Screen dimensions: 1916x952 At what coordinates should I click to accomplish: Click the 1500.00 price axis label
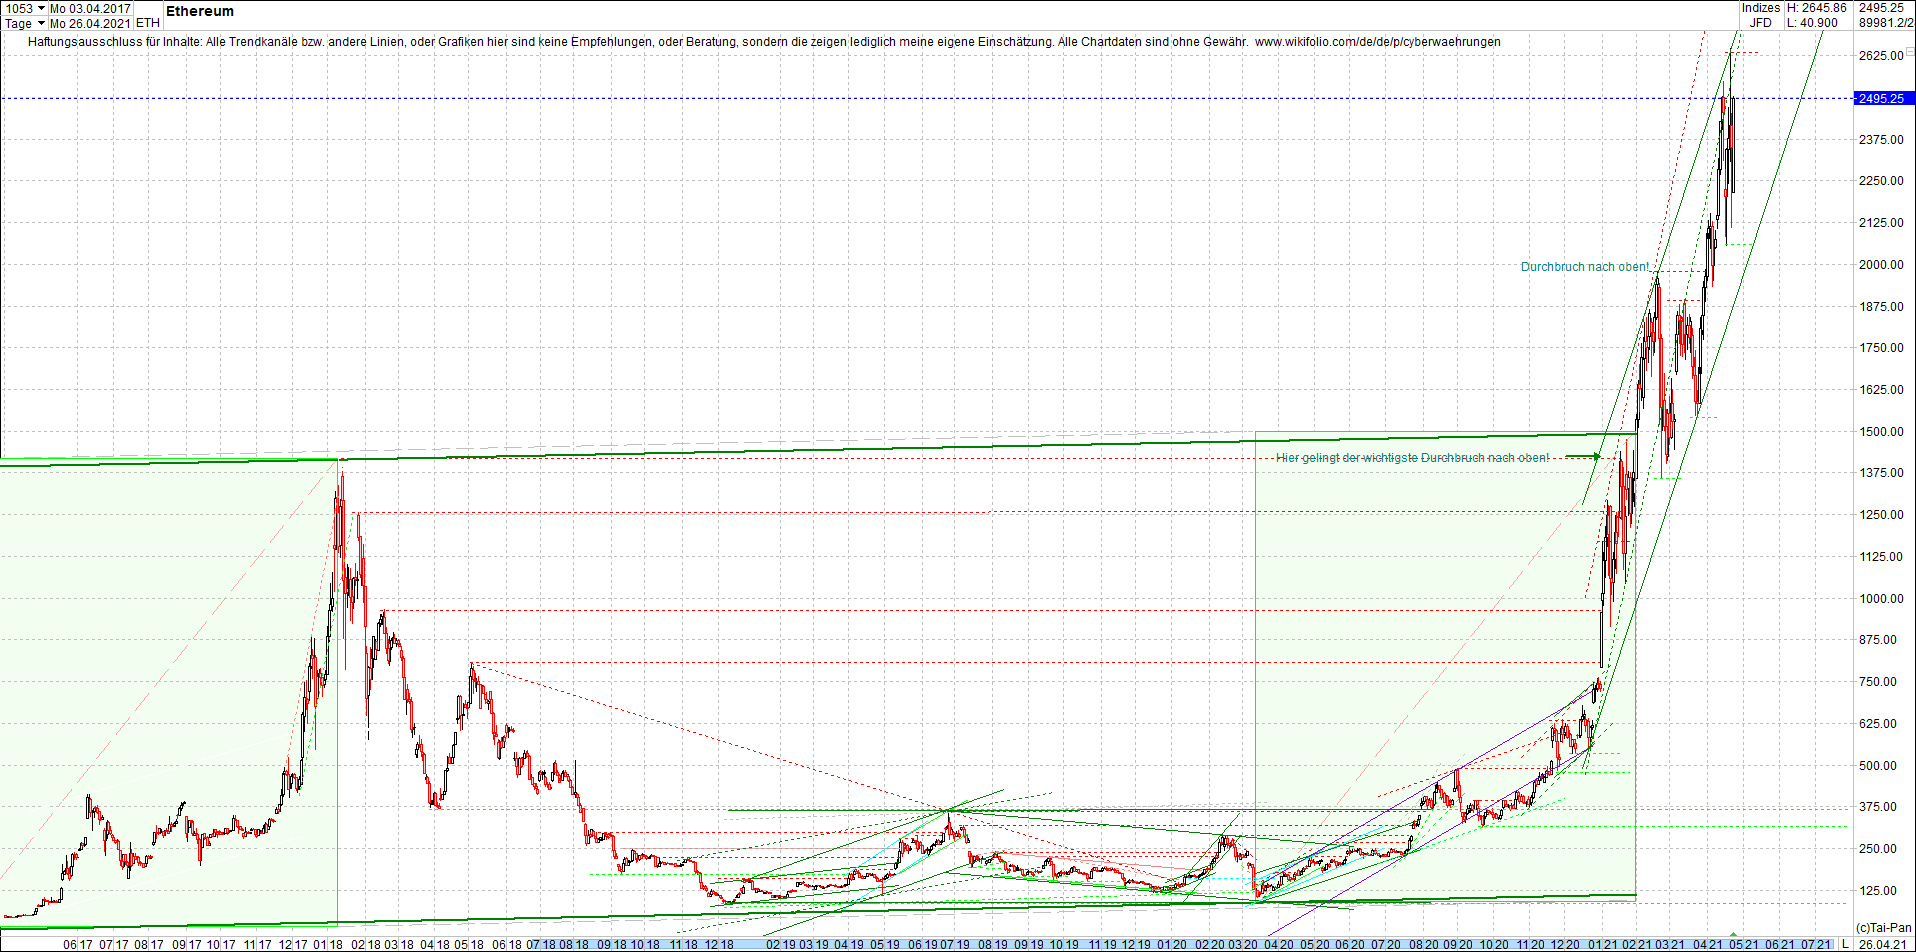pyautogui.click(x=1881, y=432)
